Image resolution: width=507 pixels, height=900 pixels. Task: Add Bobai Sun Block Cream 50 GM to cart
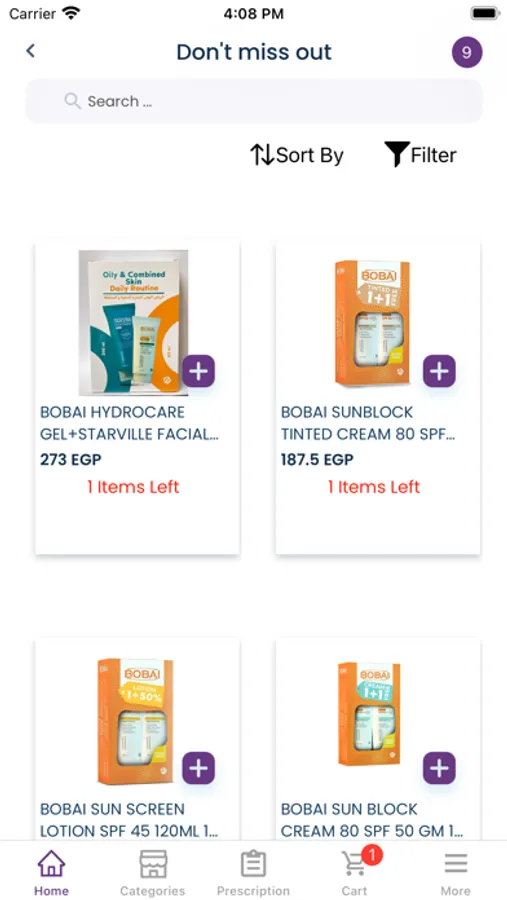(x=439, y=768)
